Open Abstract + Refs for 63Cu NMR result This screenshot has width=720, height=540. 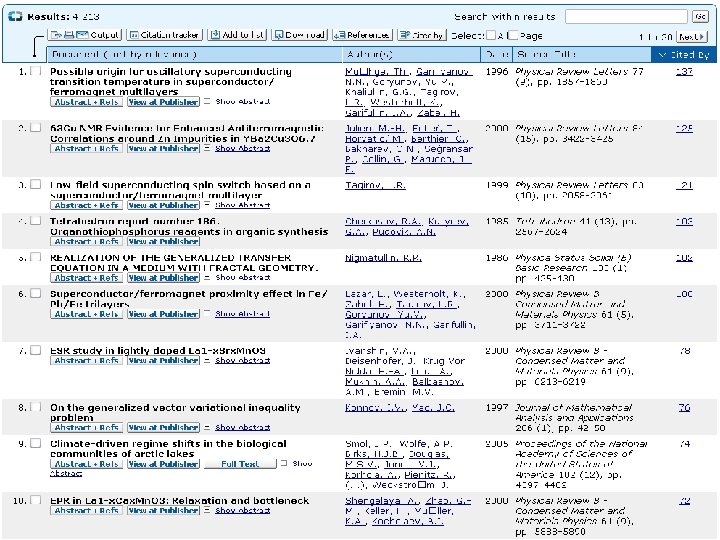point(86,148)
